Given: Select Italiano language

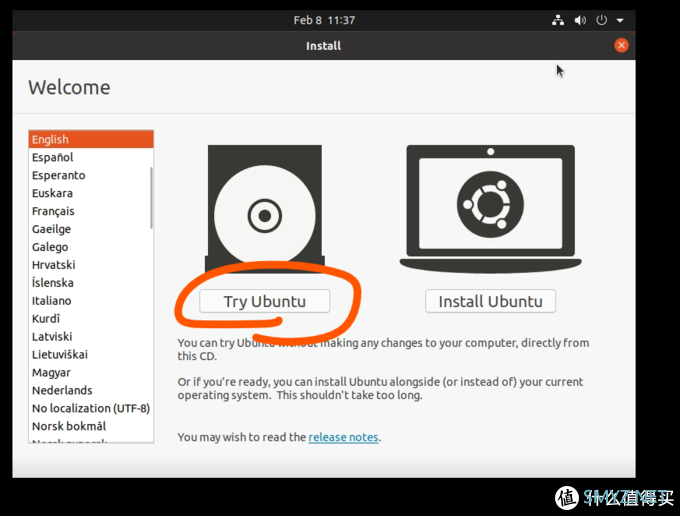Looking at the screenshot, I should (x=91, y=300).
